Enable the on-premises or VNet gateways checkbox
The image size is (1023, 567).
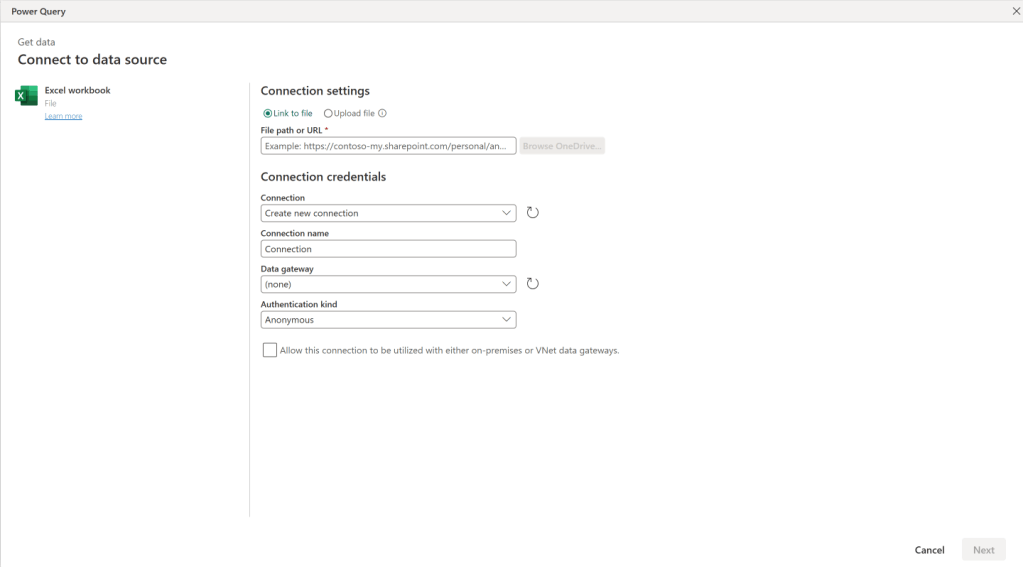pyautogui.click(x=269, y=350)
